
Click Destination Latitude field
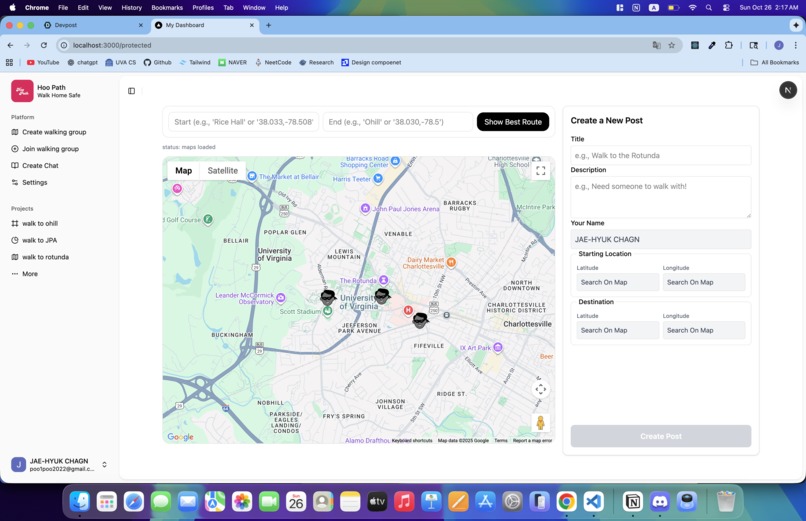[x=617, y=330]
